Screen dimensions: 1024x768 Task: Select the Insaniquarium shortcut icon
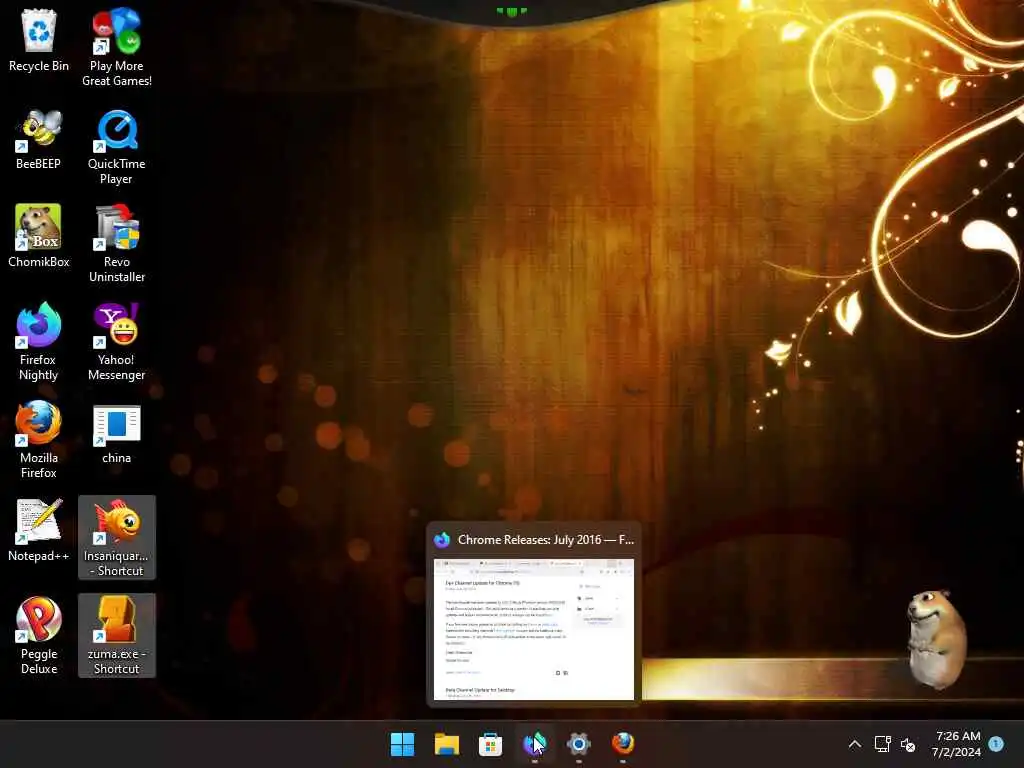[x=117, y=537]
